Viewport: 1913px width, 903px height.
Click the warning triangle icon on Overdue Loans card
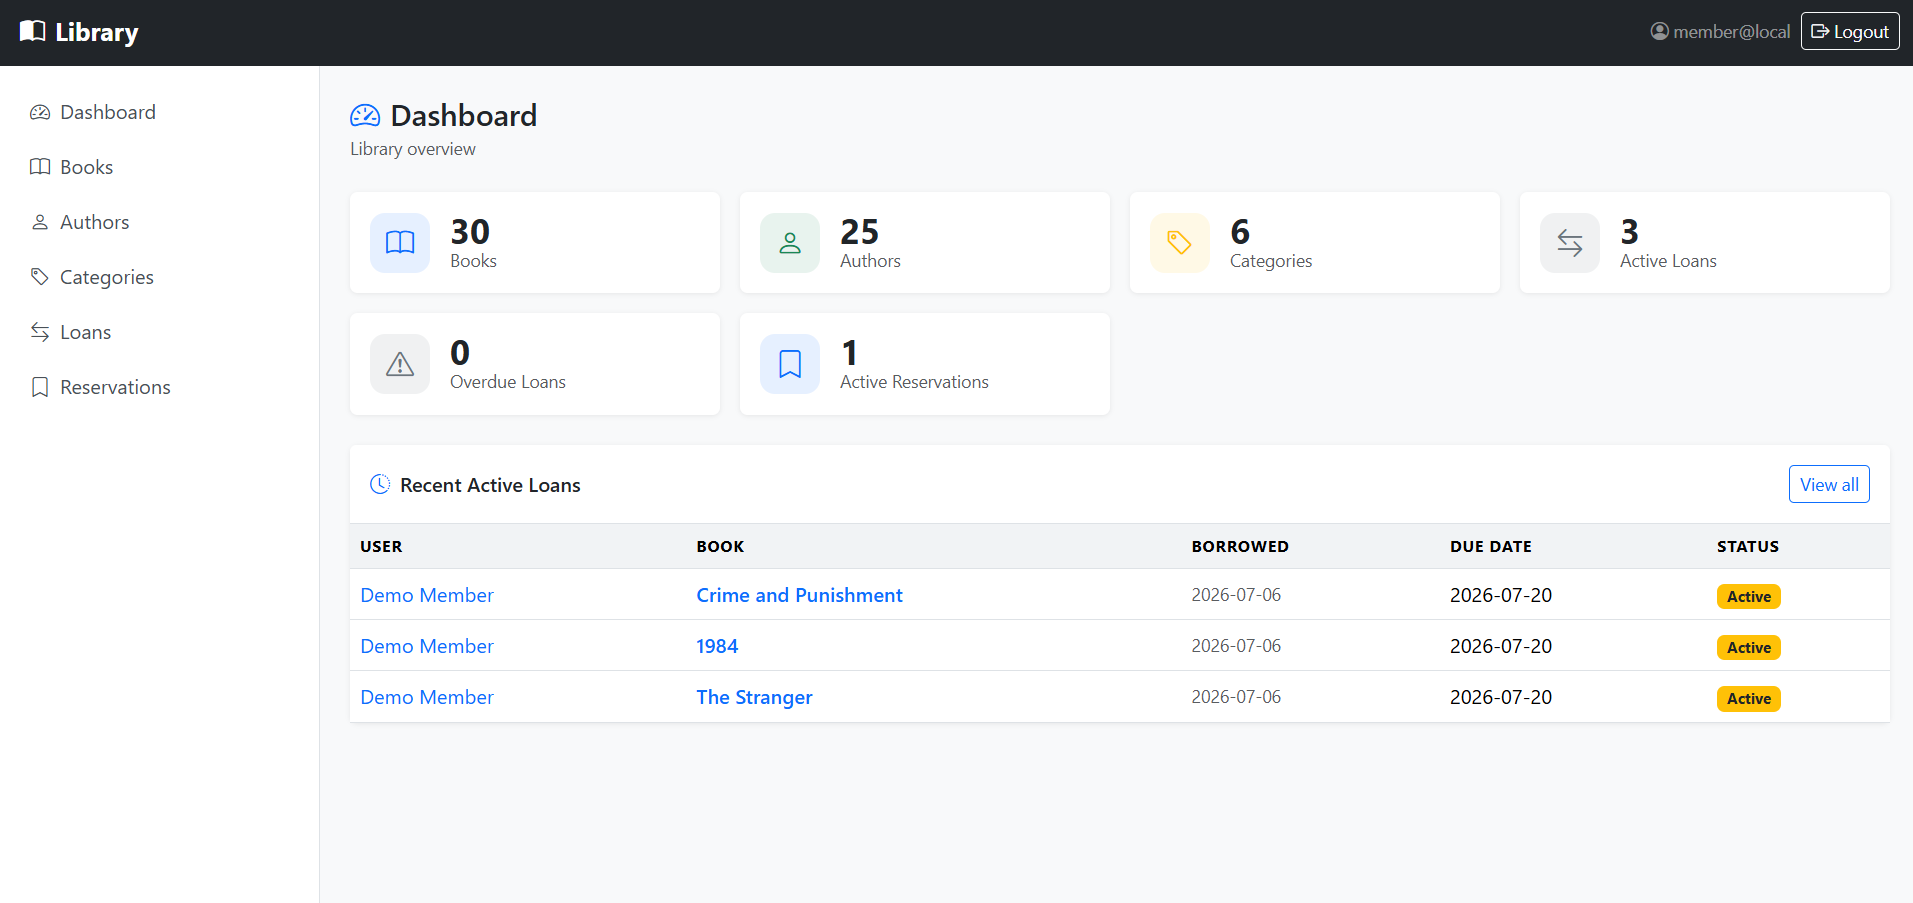400,364
